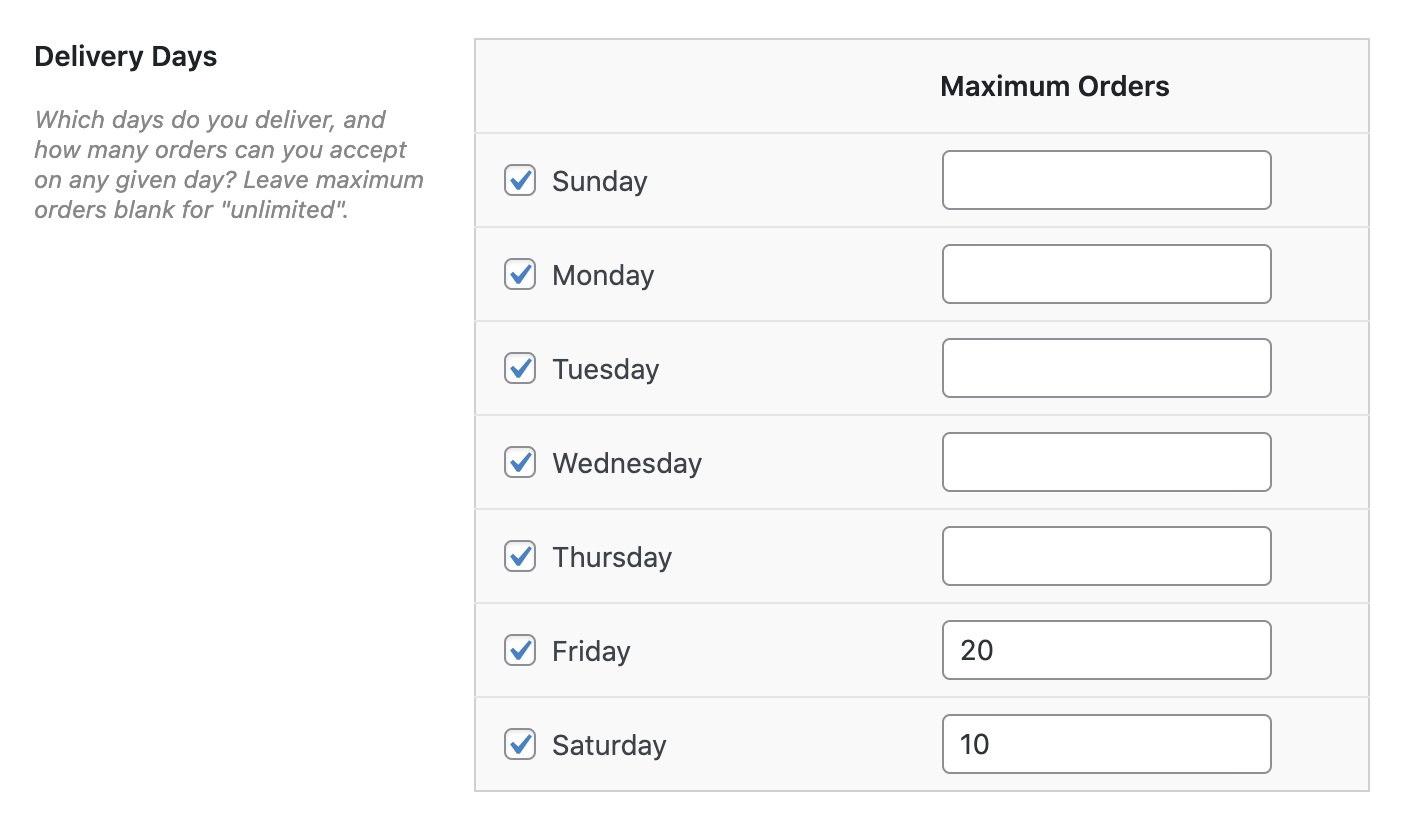Image resolution: width=1410 pixels, height=834 pixels.
Task: Click into Wednesday's maximum orders field
Action: 1106,462
